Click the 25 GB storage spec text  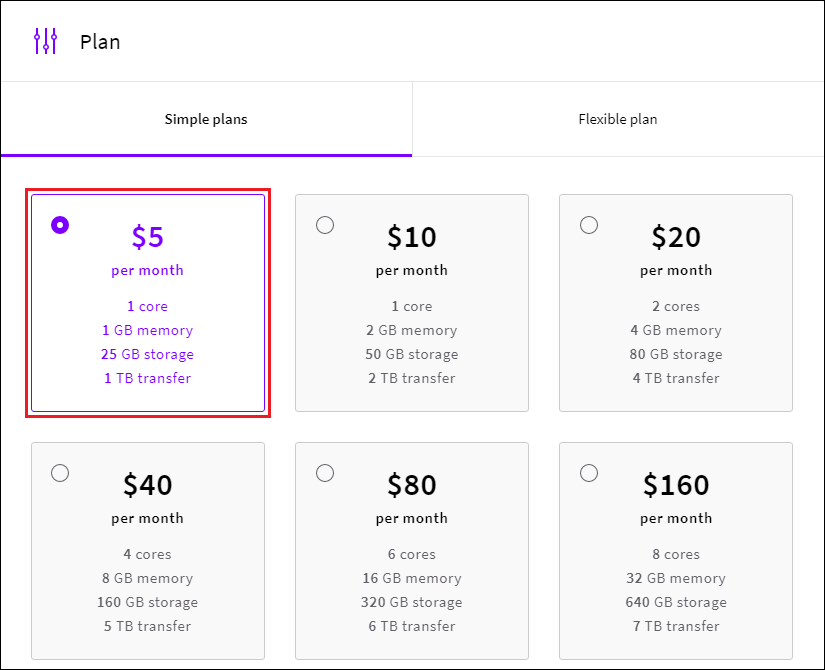(147, 354)
